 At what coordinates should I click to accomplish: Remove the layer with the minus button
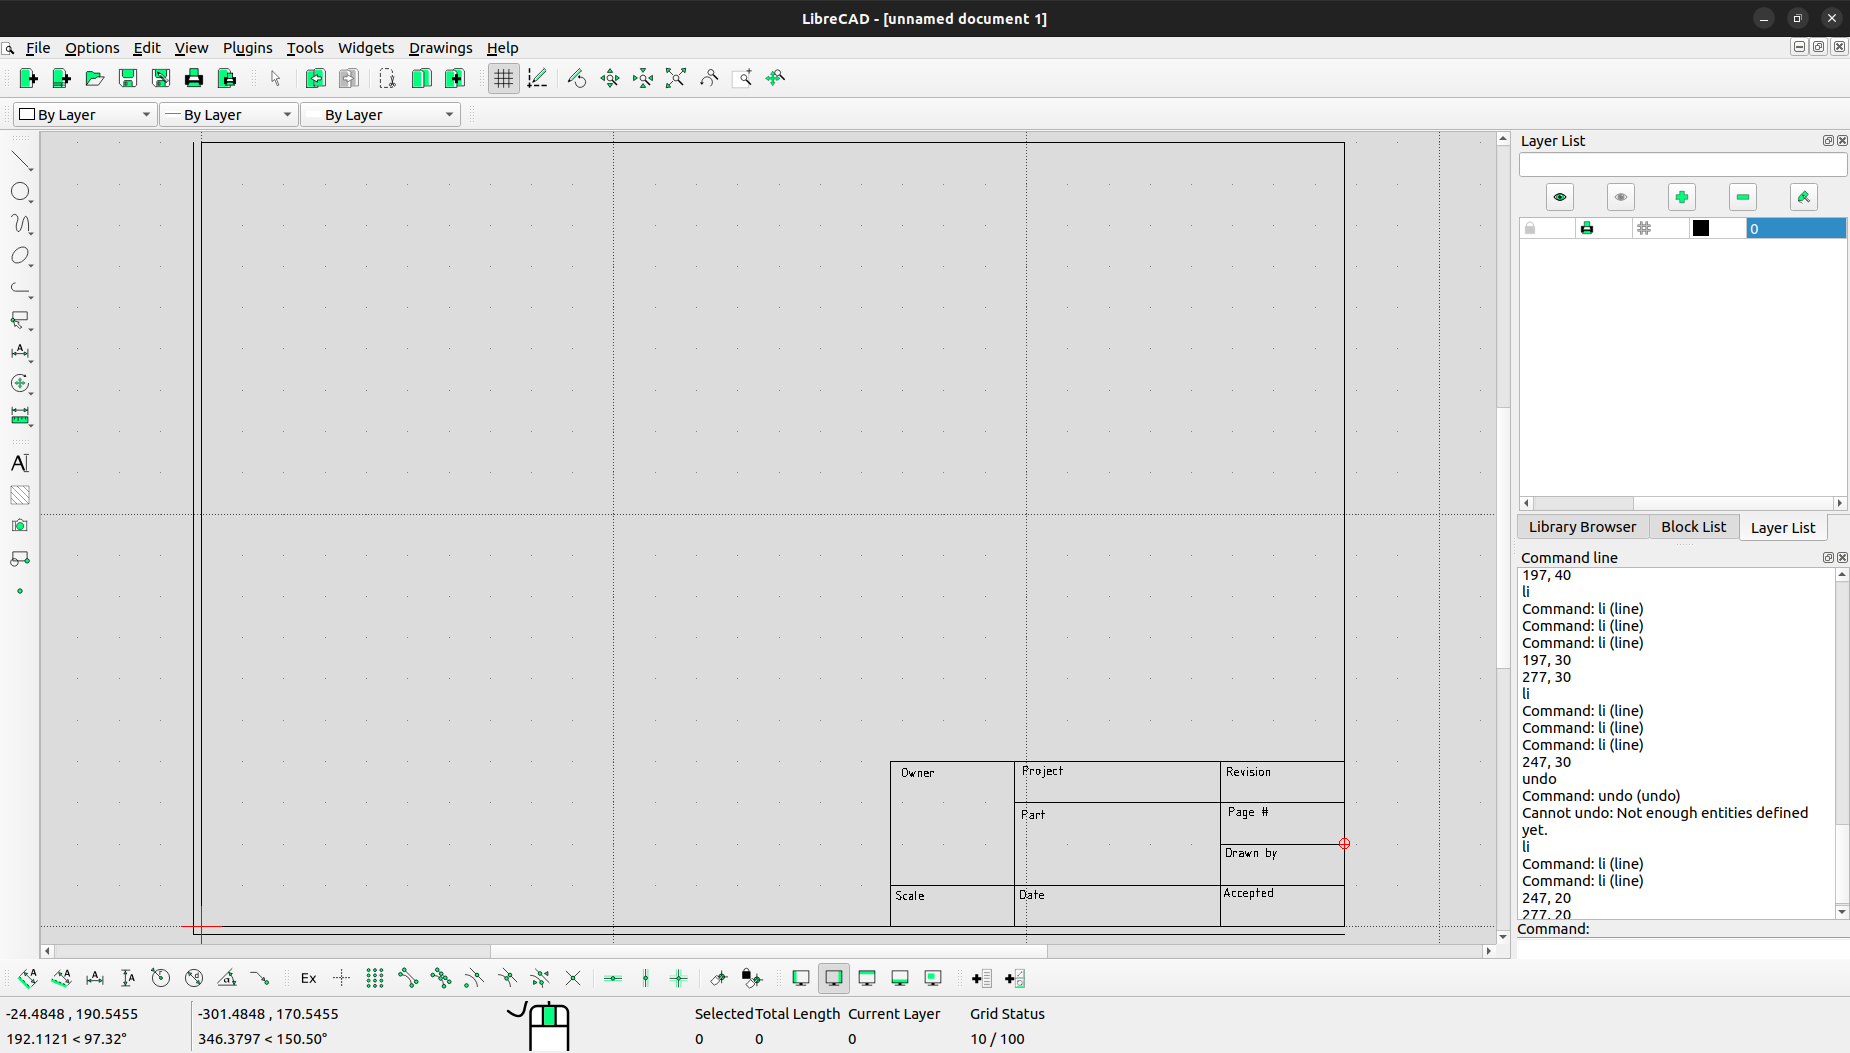pyautogui.click(x=1743, y=197)
